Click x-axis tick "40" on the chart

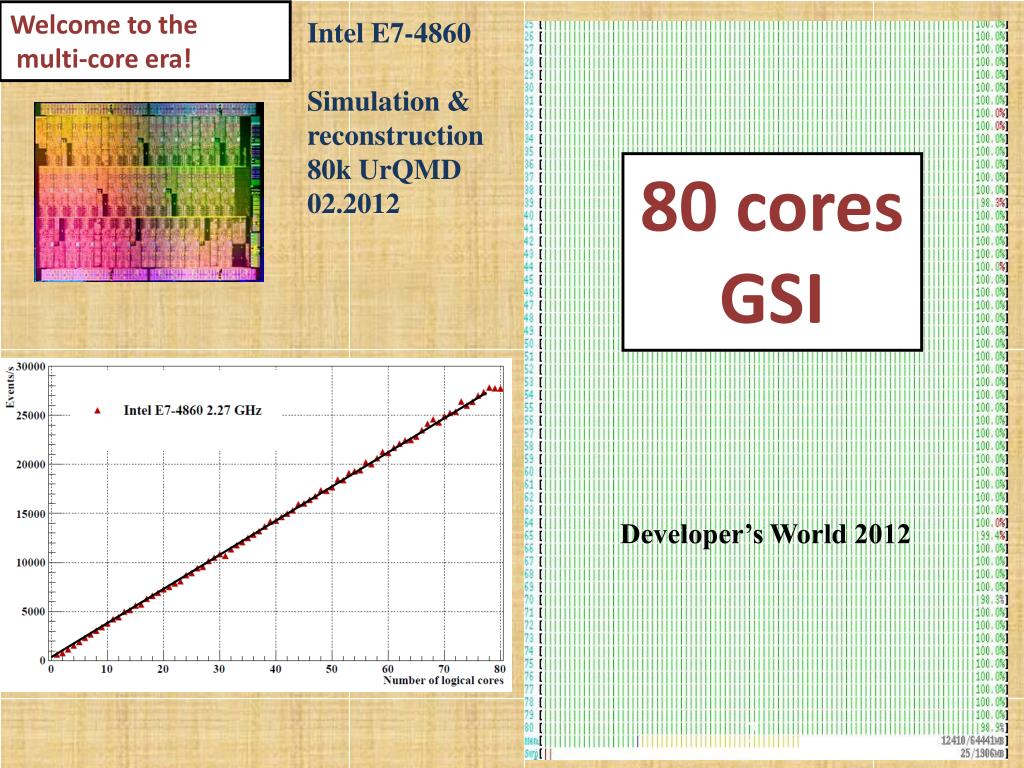coord(276,669)
